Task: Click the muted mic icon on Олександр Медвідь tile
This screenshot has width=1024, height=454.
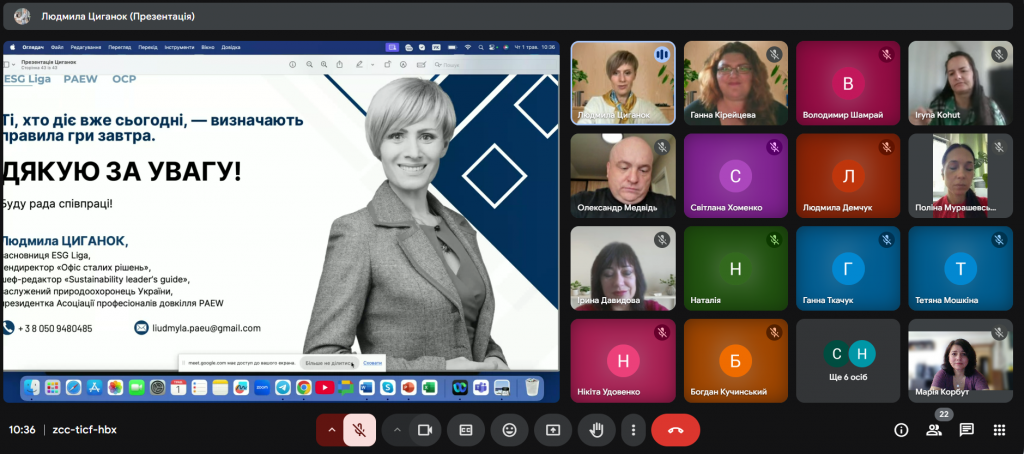Action: (x=662, y=148)
